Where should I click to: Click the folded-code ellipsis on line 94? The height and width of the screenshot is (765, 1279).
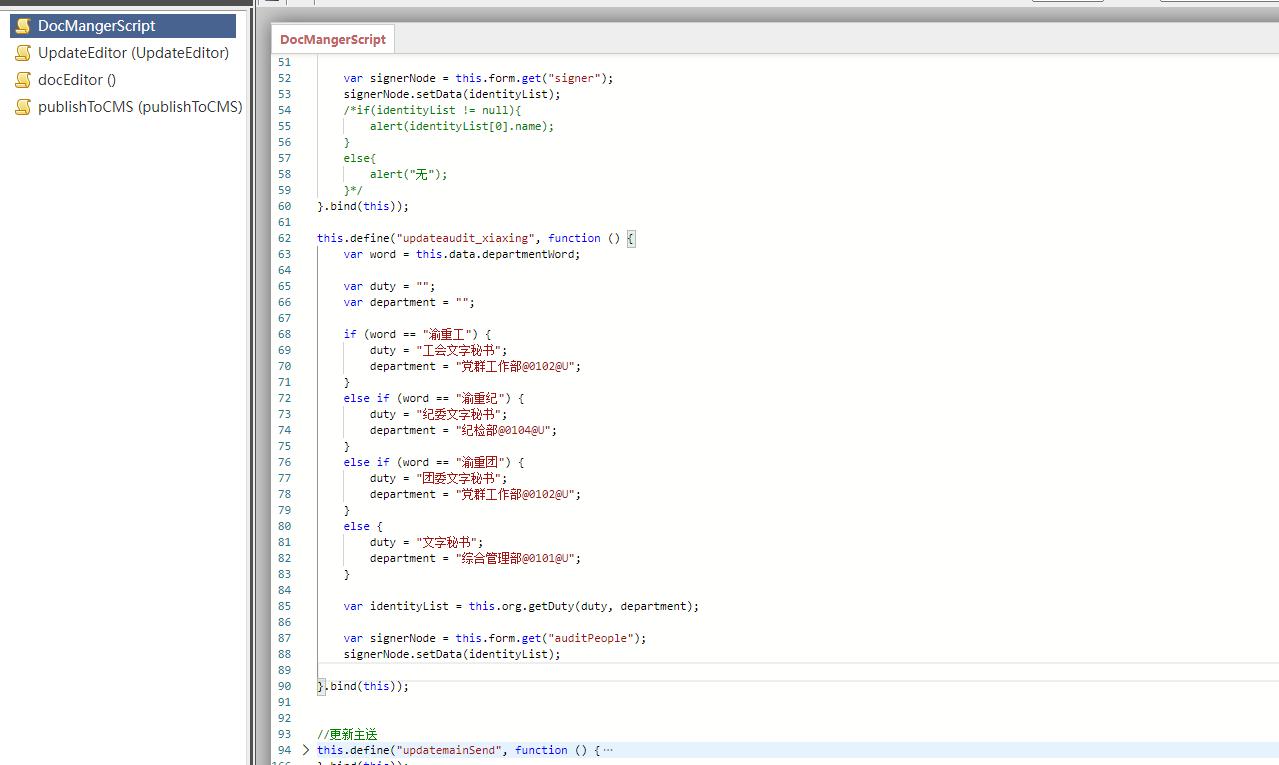608,750
